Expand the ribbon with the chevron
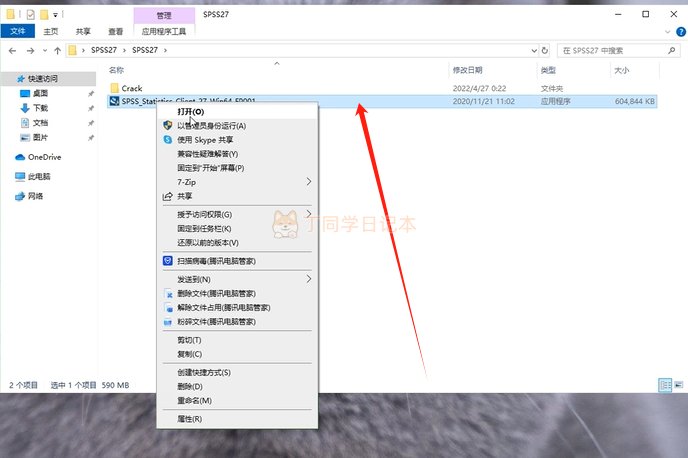This screenshot has height=458, width=688. click(667, 32)
